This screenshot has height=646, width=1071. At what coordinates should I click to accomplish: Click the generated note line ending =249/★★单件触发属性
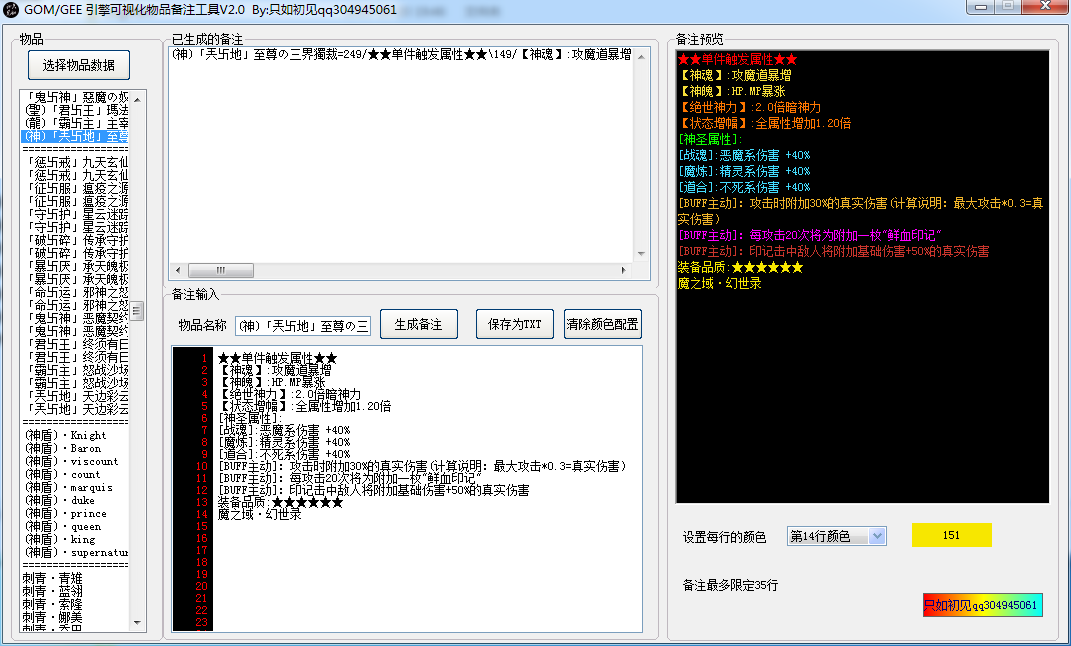coord(401,55)
